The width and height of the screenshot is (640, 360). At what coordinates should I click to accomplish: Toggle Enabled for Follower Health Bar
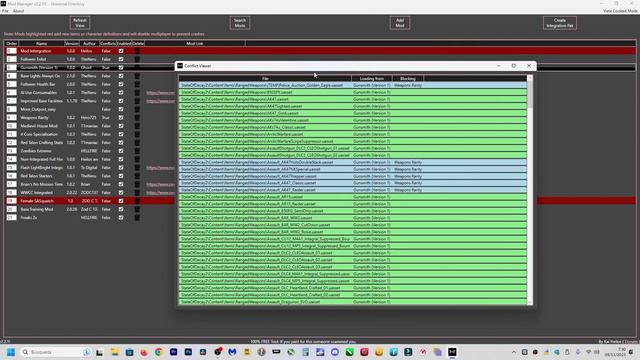[121, 84]
